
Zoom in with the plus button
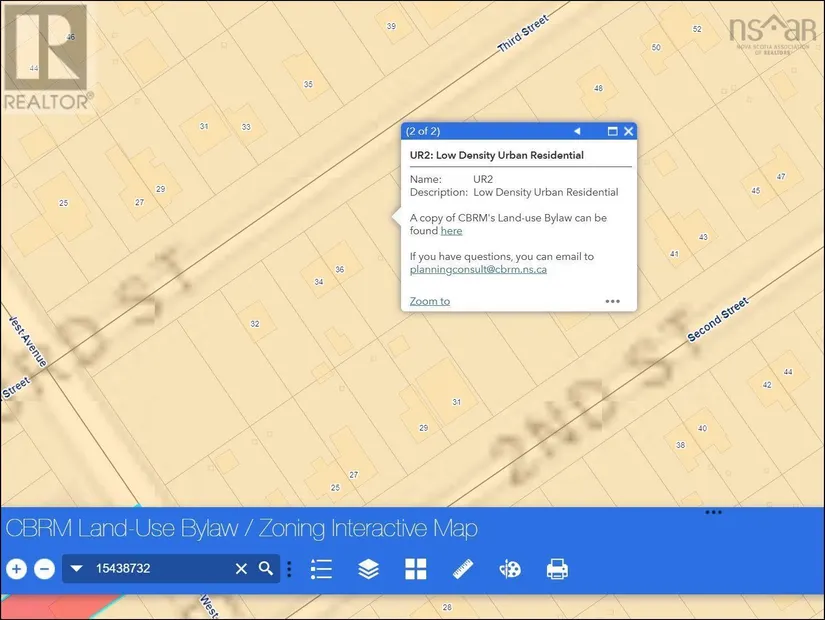coord(16,569)
